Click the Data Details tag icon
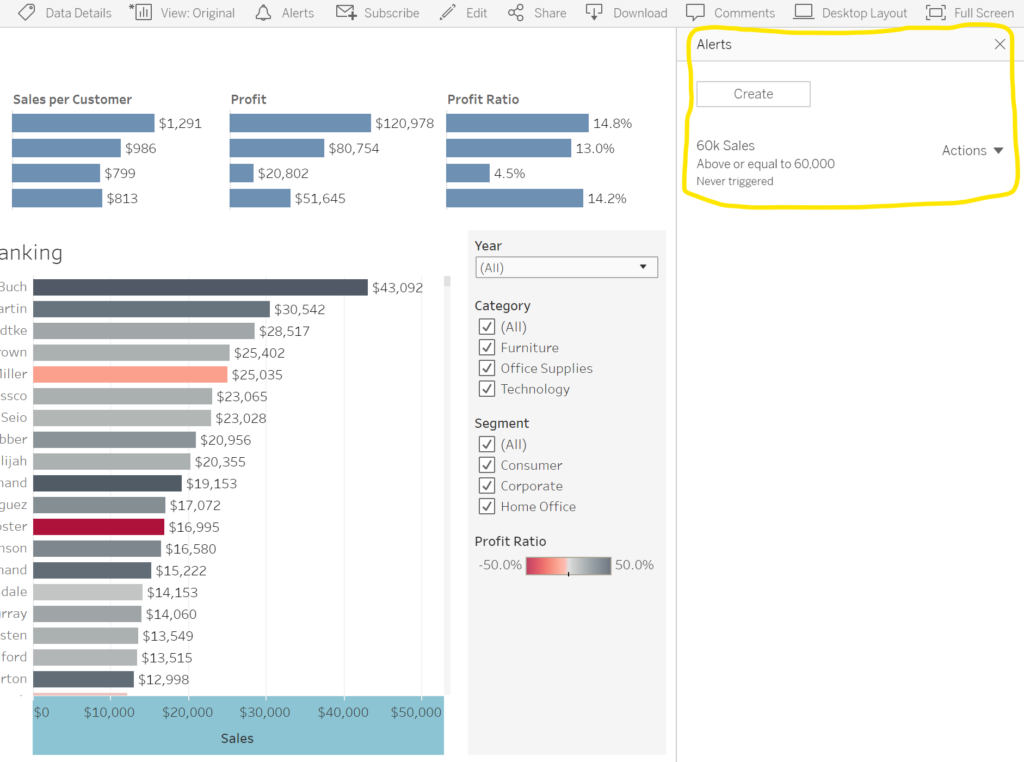This screenshot has width=1024, height=762. (x=27, y=13)
